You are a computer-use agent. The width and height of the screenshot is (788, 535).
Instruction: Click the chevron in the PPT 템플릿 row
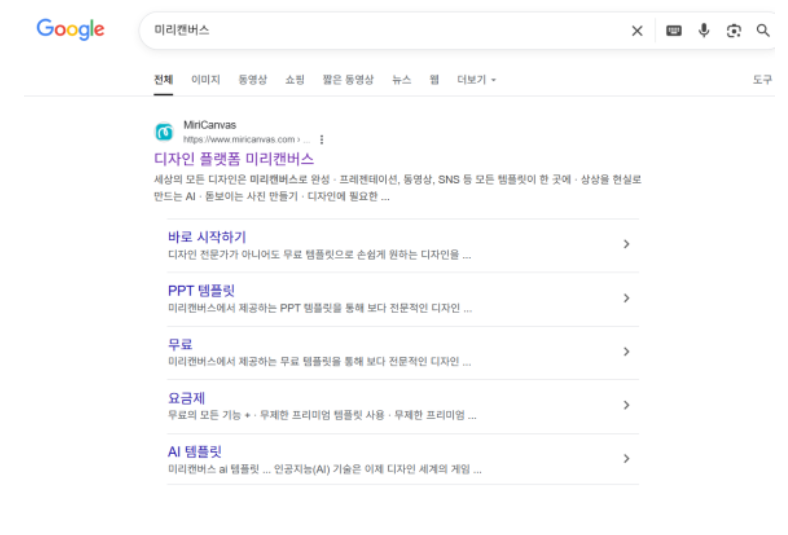[626, 298]
